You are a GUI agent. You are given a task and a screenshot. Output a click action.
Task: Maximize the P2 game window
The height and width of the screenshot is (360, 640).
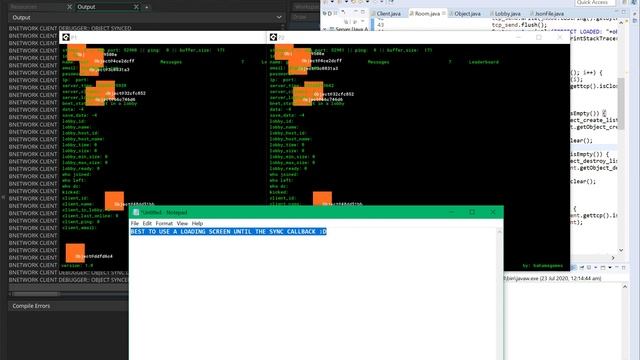(539, 38)
